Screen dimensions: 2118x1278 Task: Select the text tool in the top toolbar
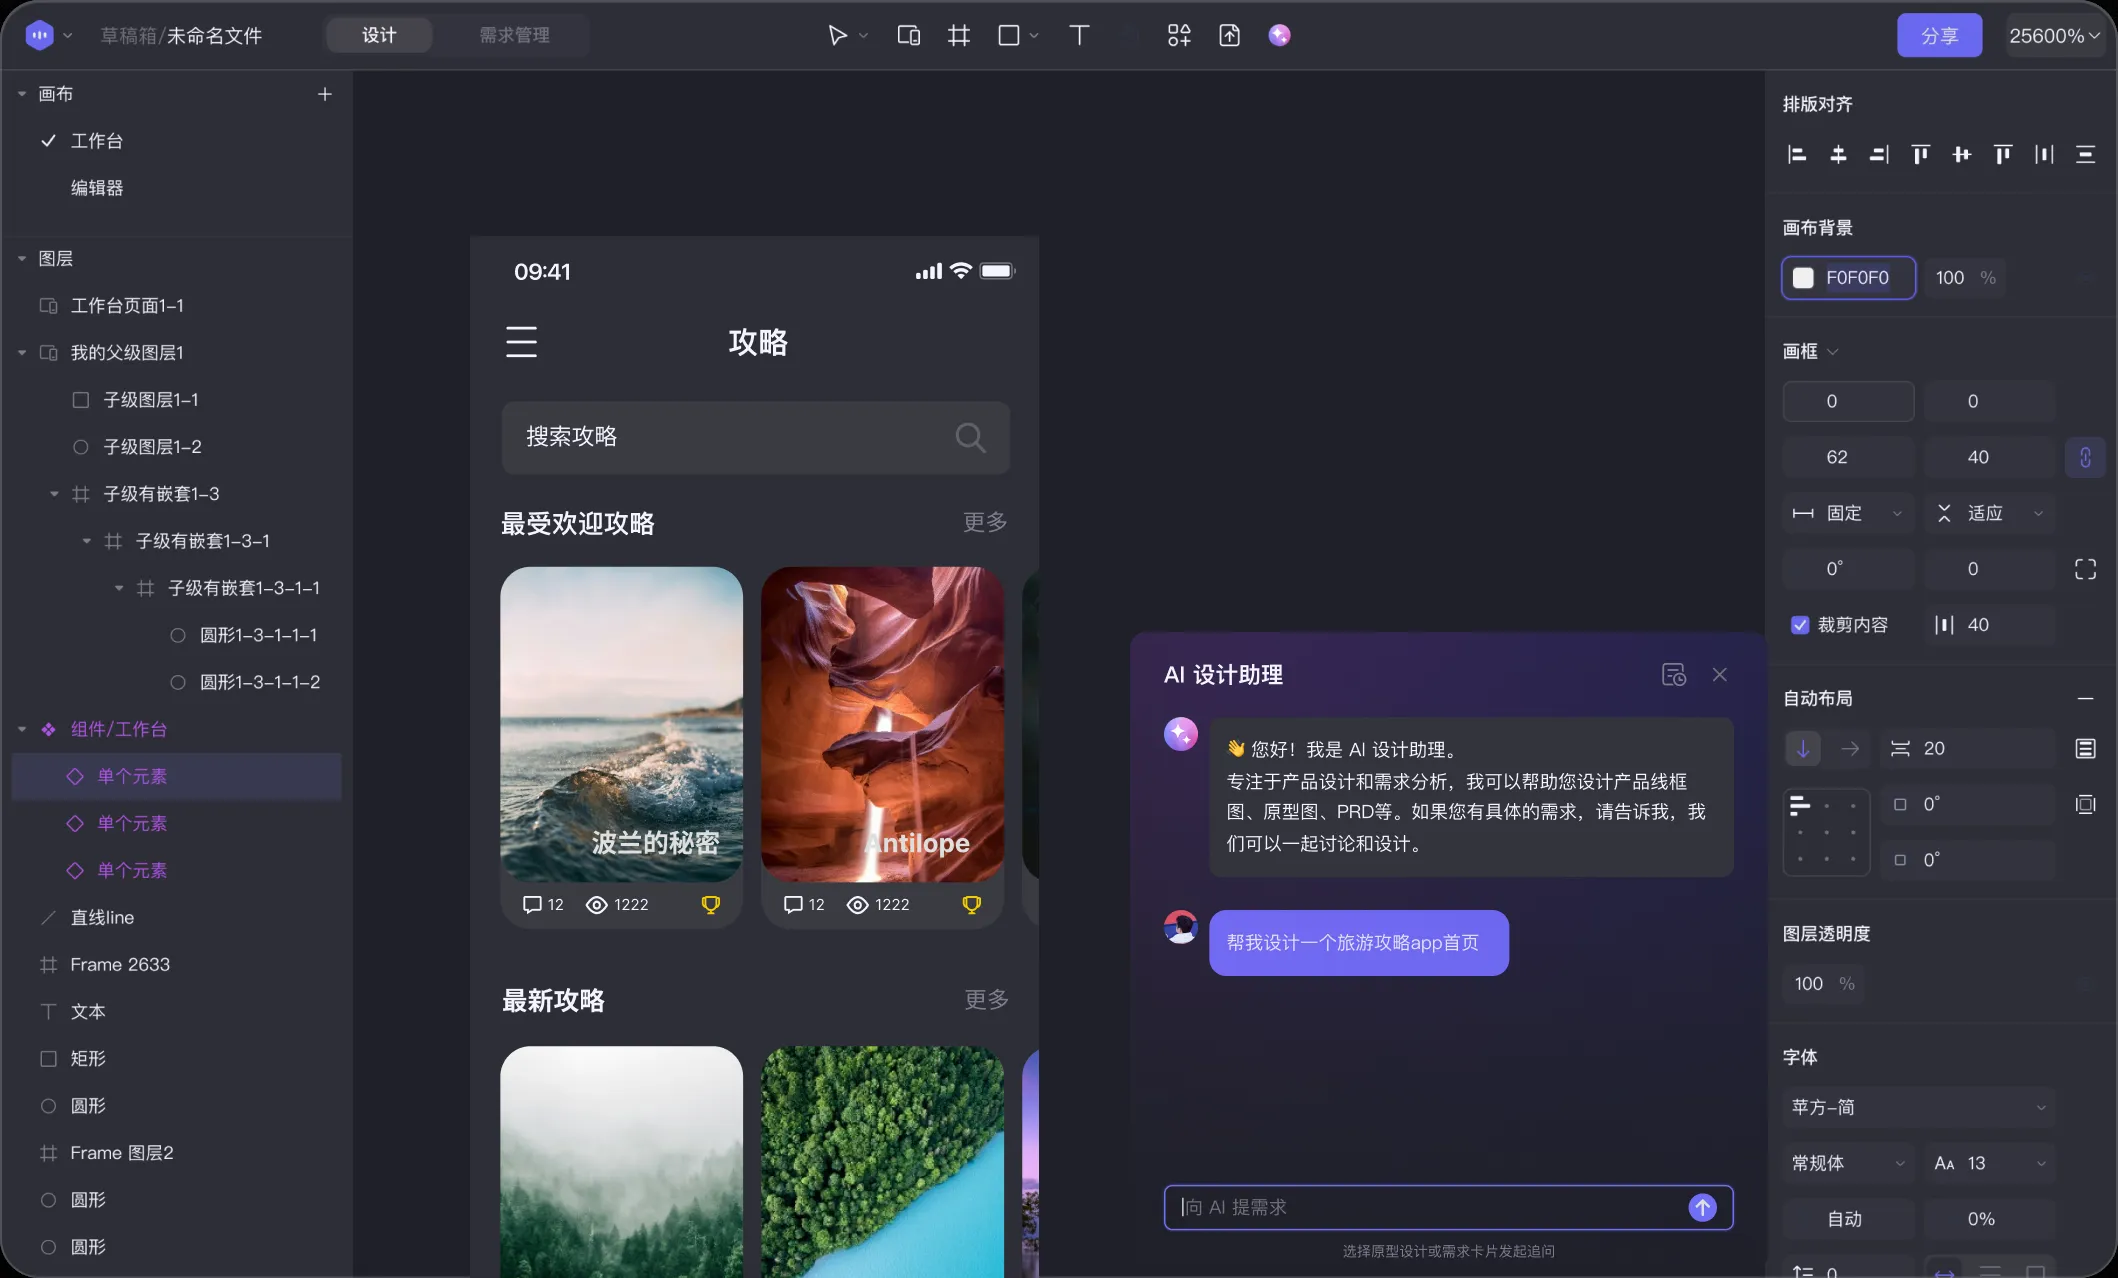tap(1079, 35)
